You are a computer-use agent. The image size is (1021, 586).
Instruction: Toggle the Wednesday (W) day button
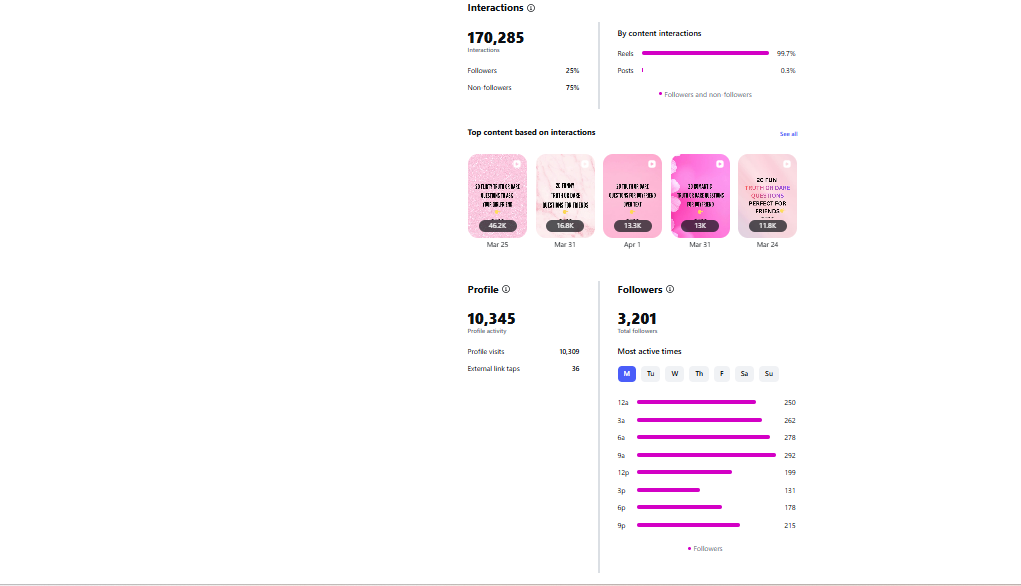(x=675, y=374)
